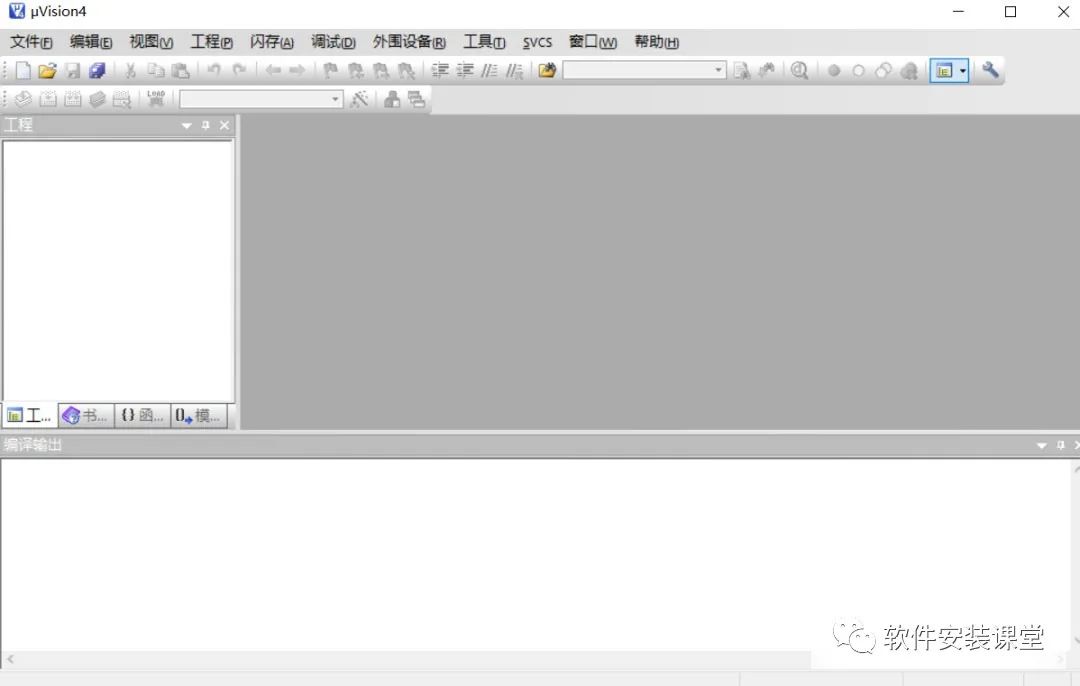This screenshot has width=1080, height=686.
Task: Click the New file icon in toolbar
Action: tap(23, 70)
